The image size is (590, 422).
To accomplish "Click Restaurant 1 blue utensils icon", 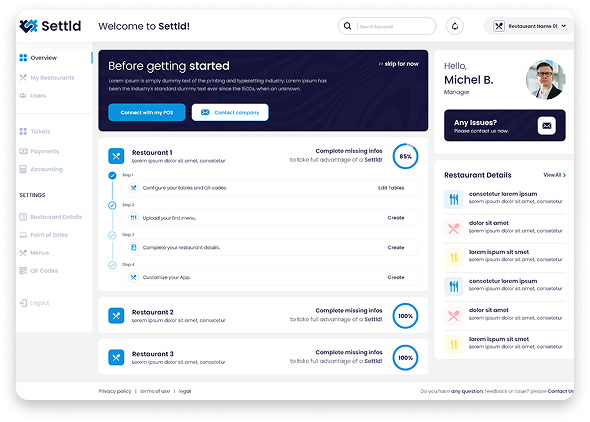I will [x=116, y=156].
